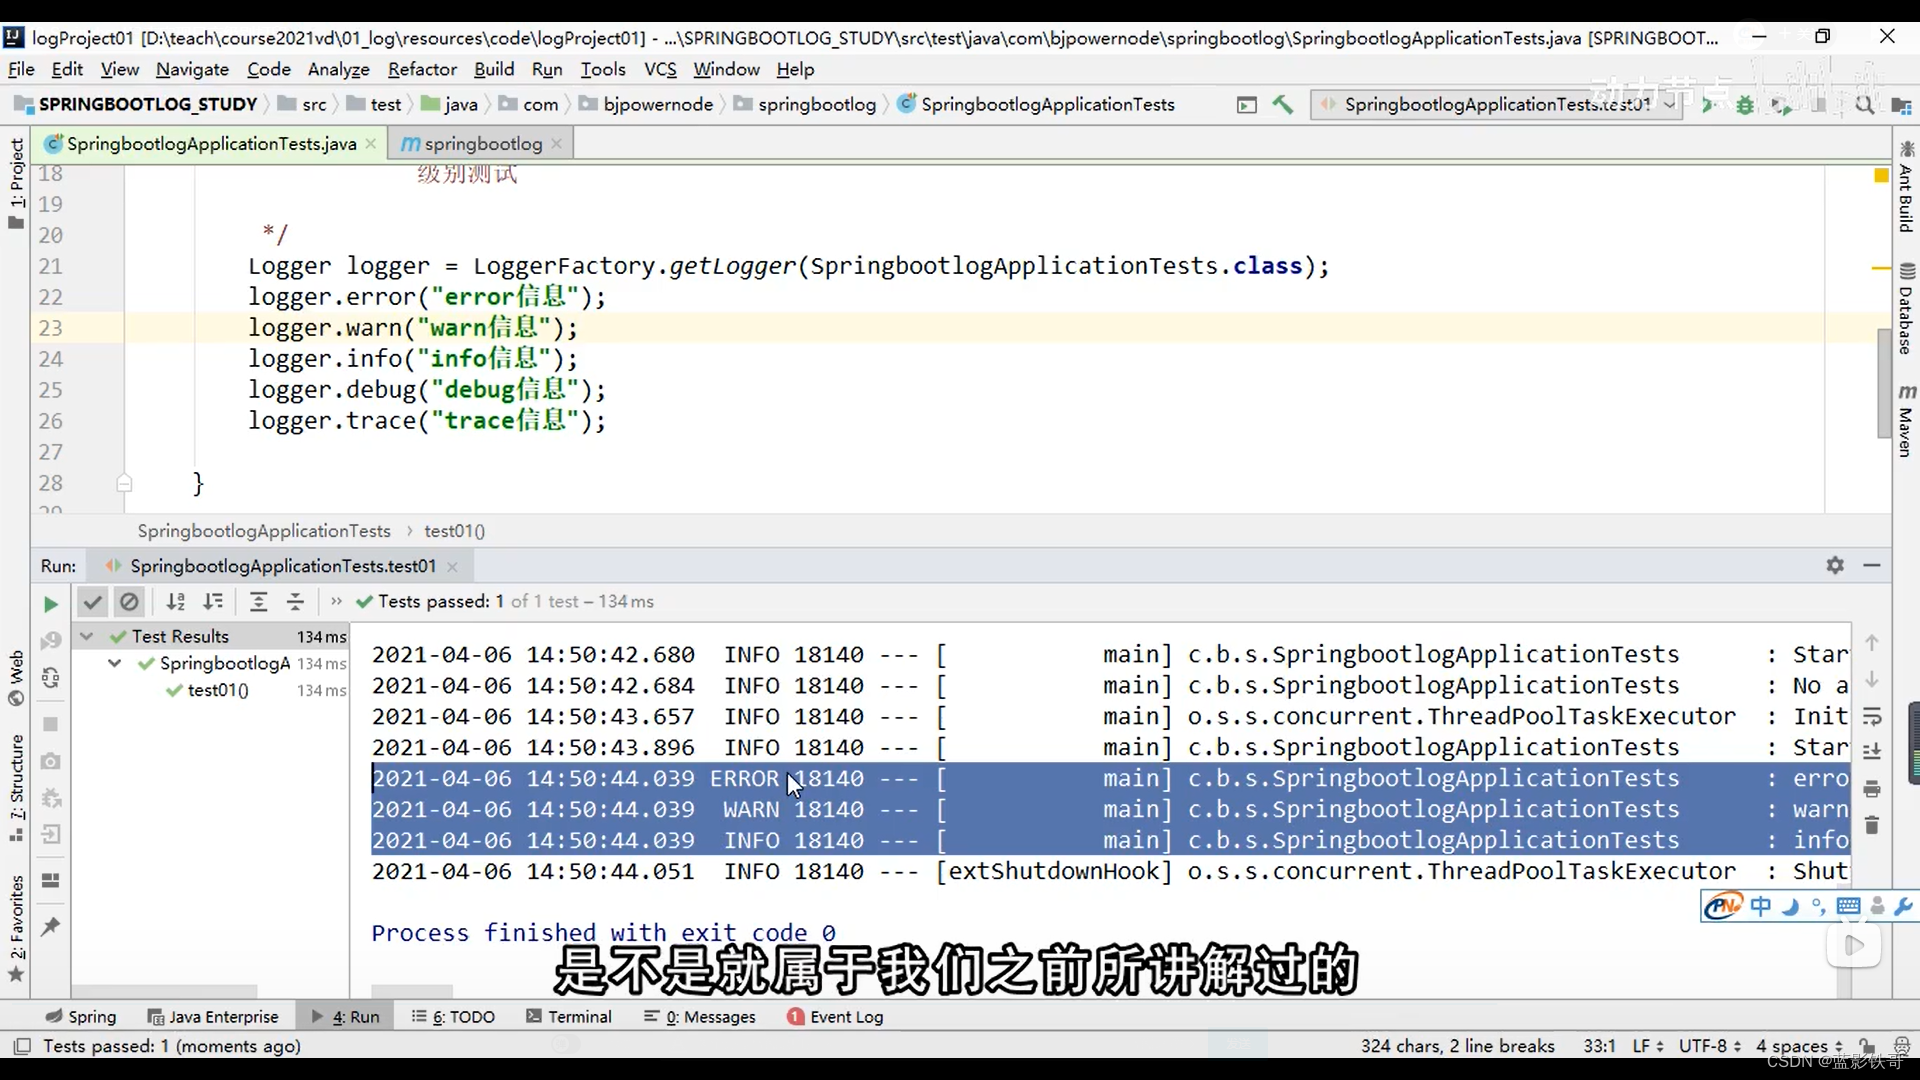Open the Spring tool window
Image resolution: width=1920 pixels, height=1080 pixels.
[81, 1016]
